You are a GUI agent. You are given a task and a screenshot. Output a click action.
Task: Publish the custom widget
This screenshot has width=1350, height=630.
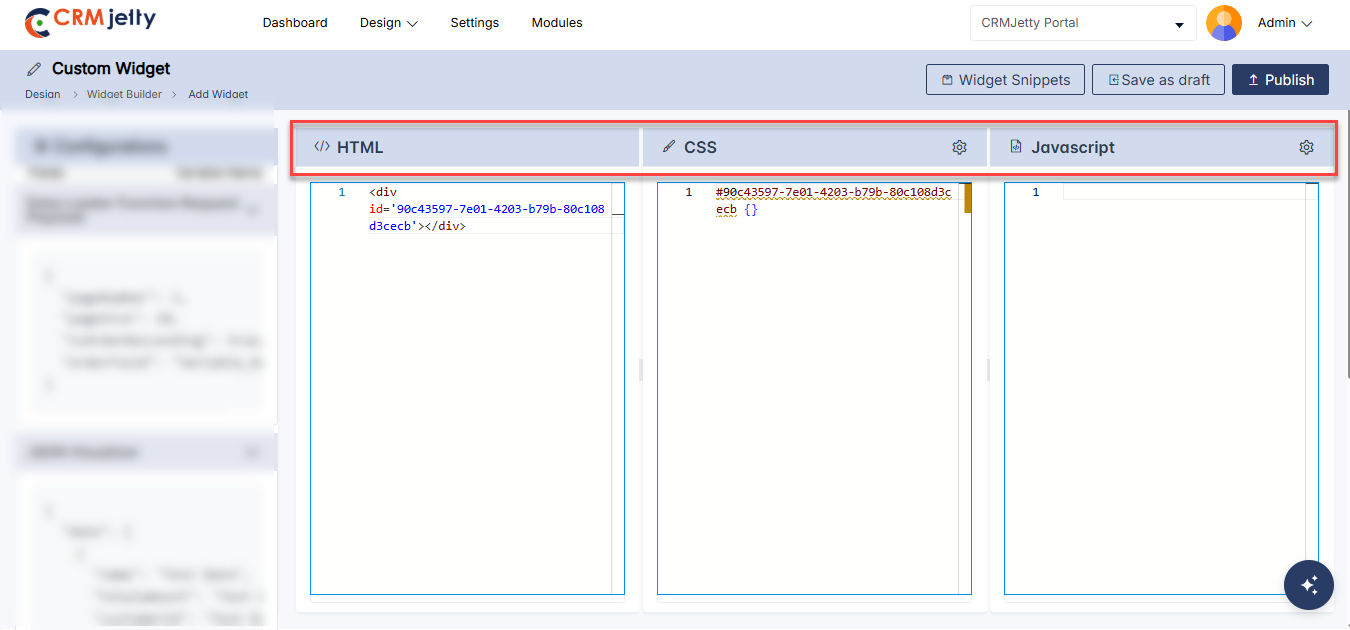point(1280,80)
